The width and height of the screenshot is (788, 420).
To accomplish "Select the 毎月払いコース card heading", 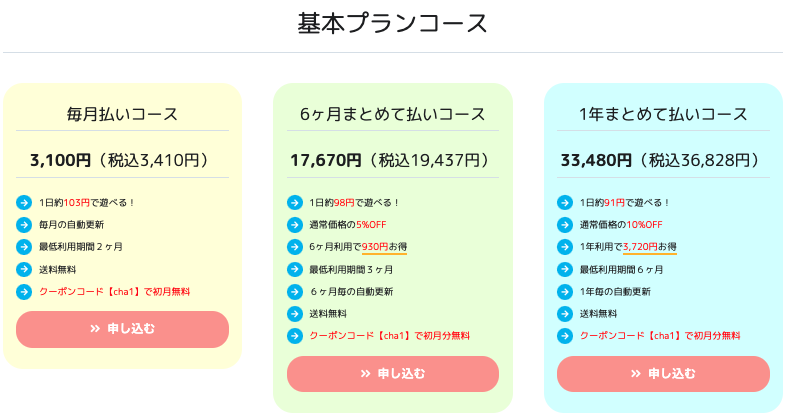I will 122,114.
